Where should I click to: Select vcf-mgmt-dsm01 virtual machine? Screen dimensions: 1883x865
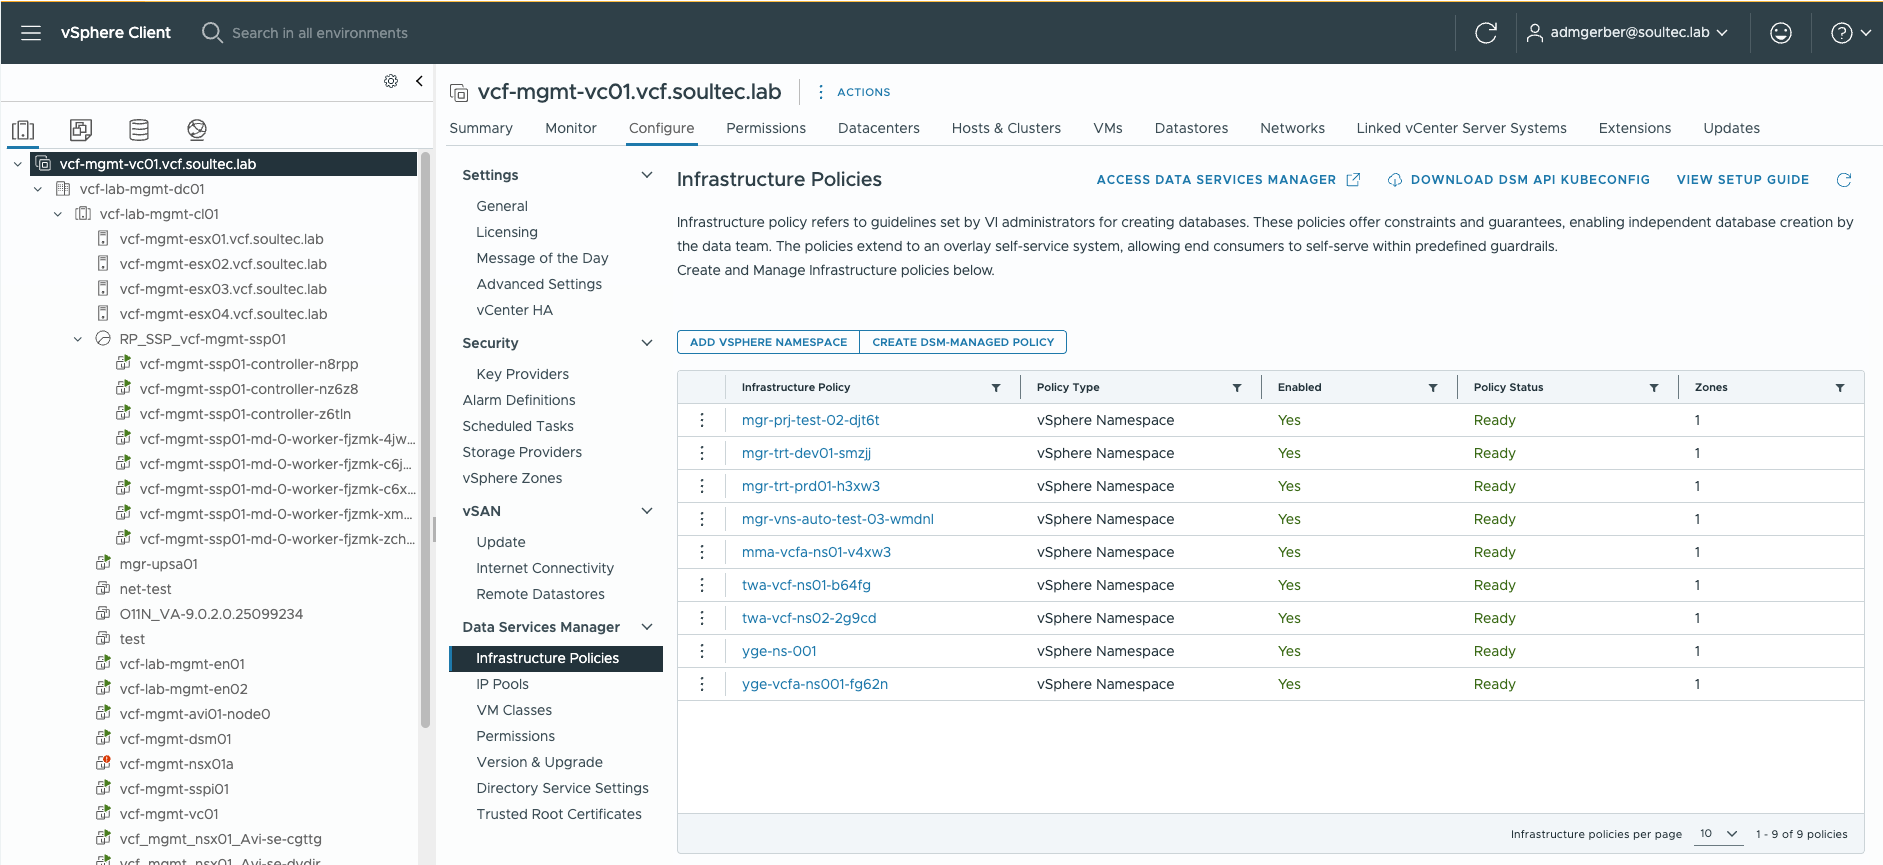pos(175,739)
